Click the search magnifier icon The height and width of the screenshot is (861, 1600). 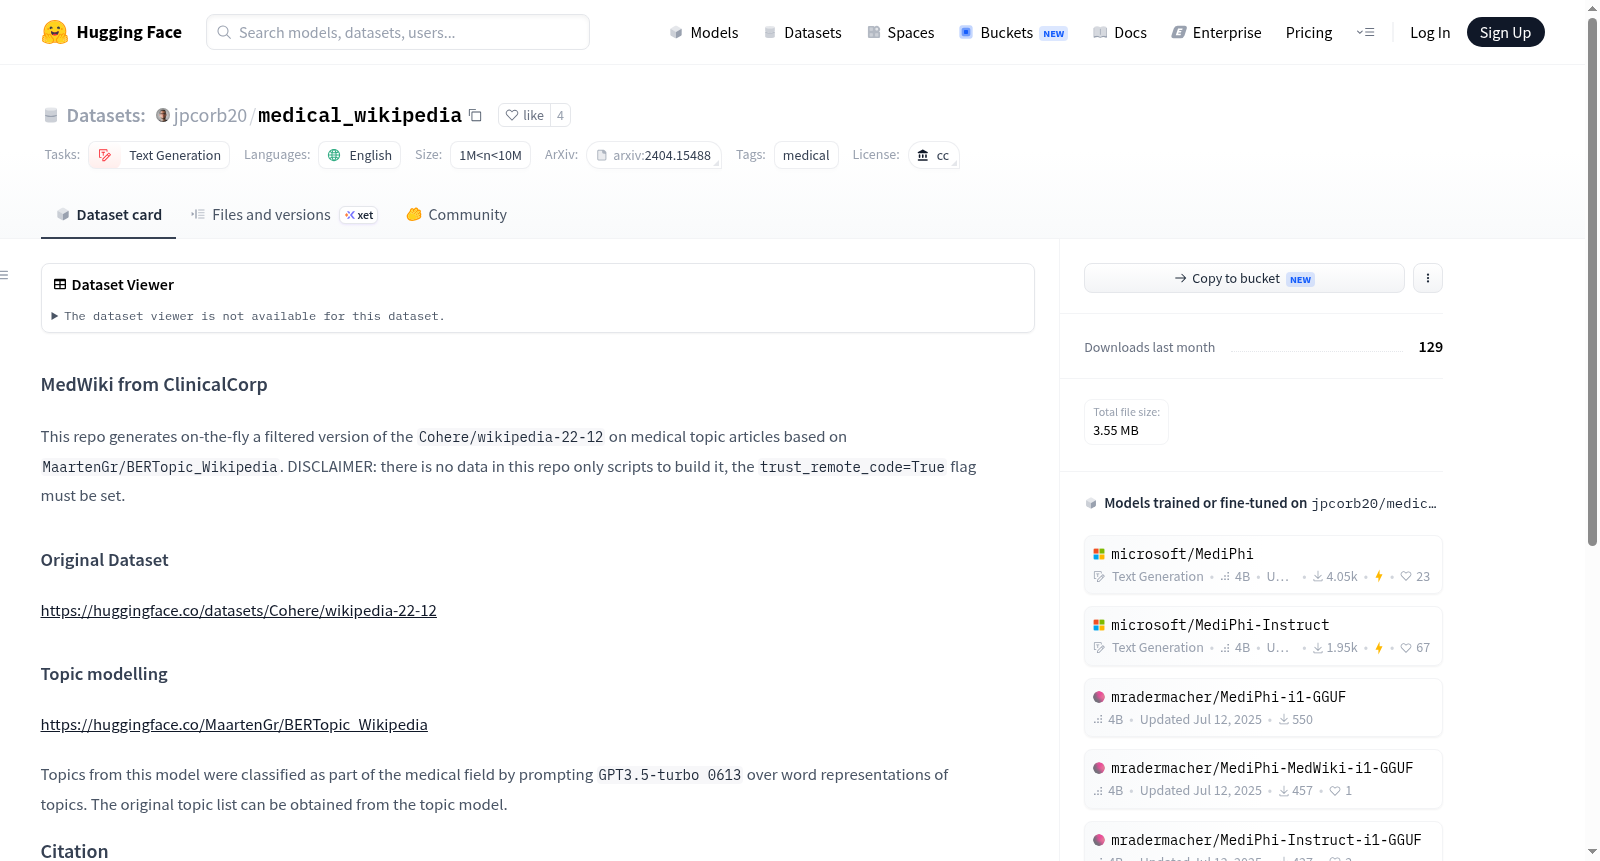pyautogui.click(x=224, y=32)
